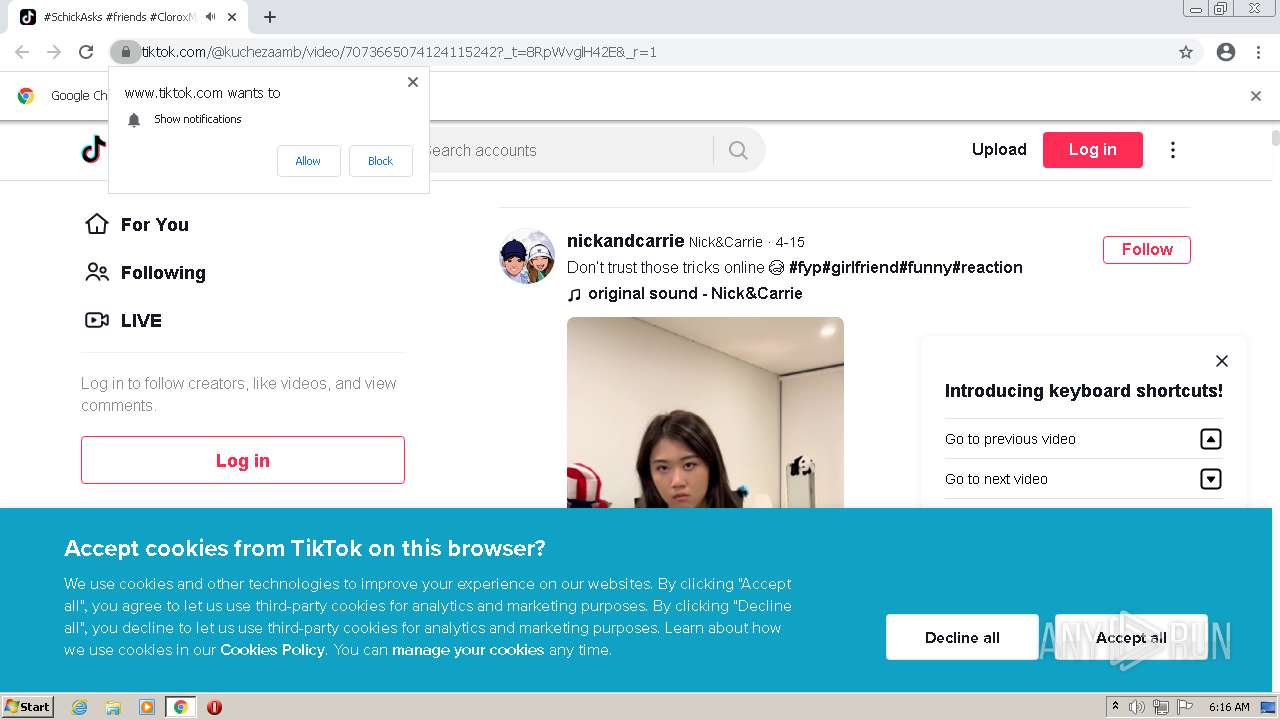Viewport: 1280px width, 720px height.
Task: Click the Chrome taskbar icon
Action: [180, 707]
